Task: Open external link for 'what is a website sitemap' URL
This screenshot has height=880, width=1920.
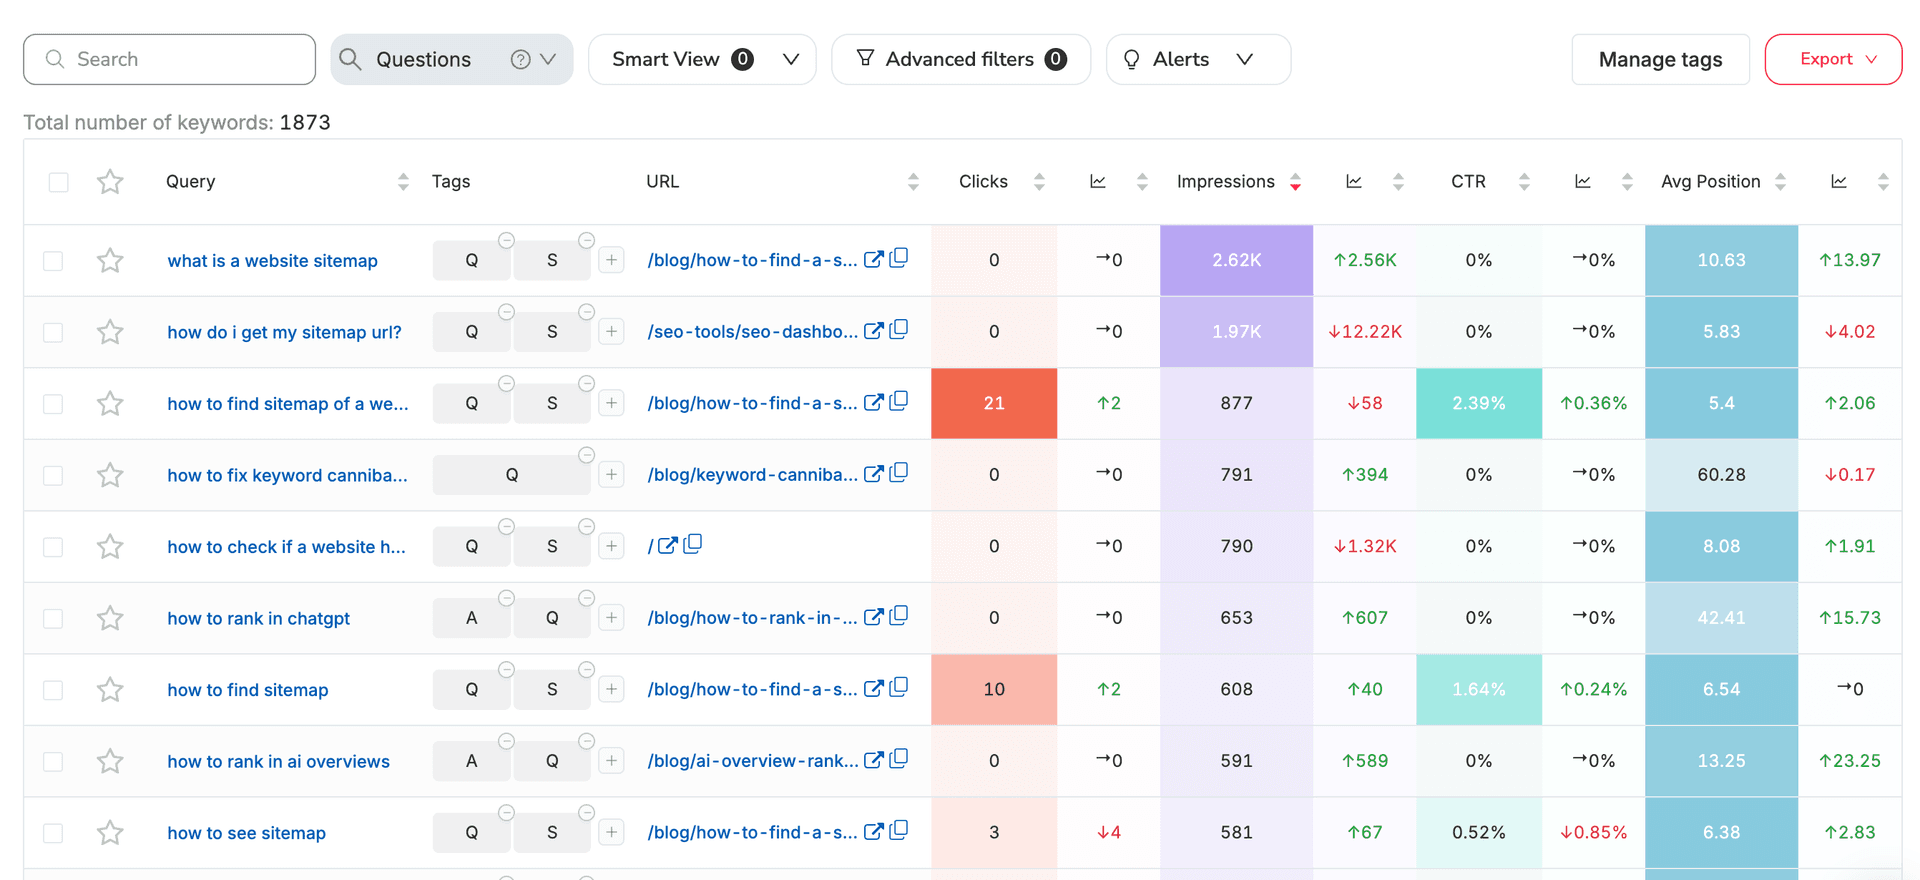Action: 873,259
